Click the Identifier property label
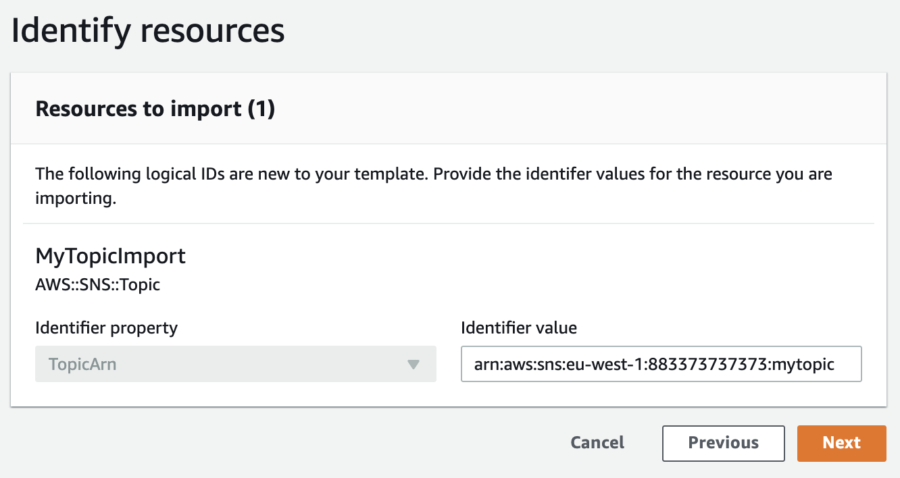900x478 pixels. click(106, 328)
